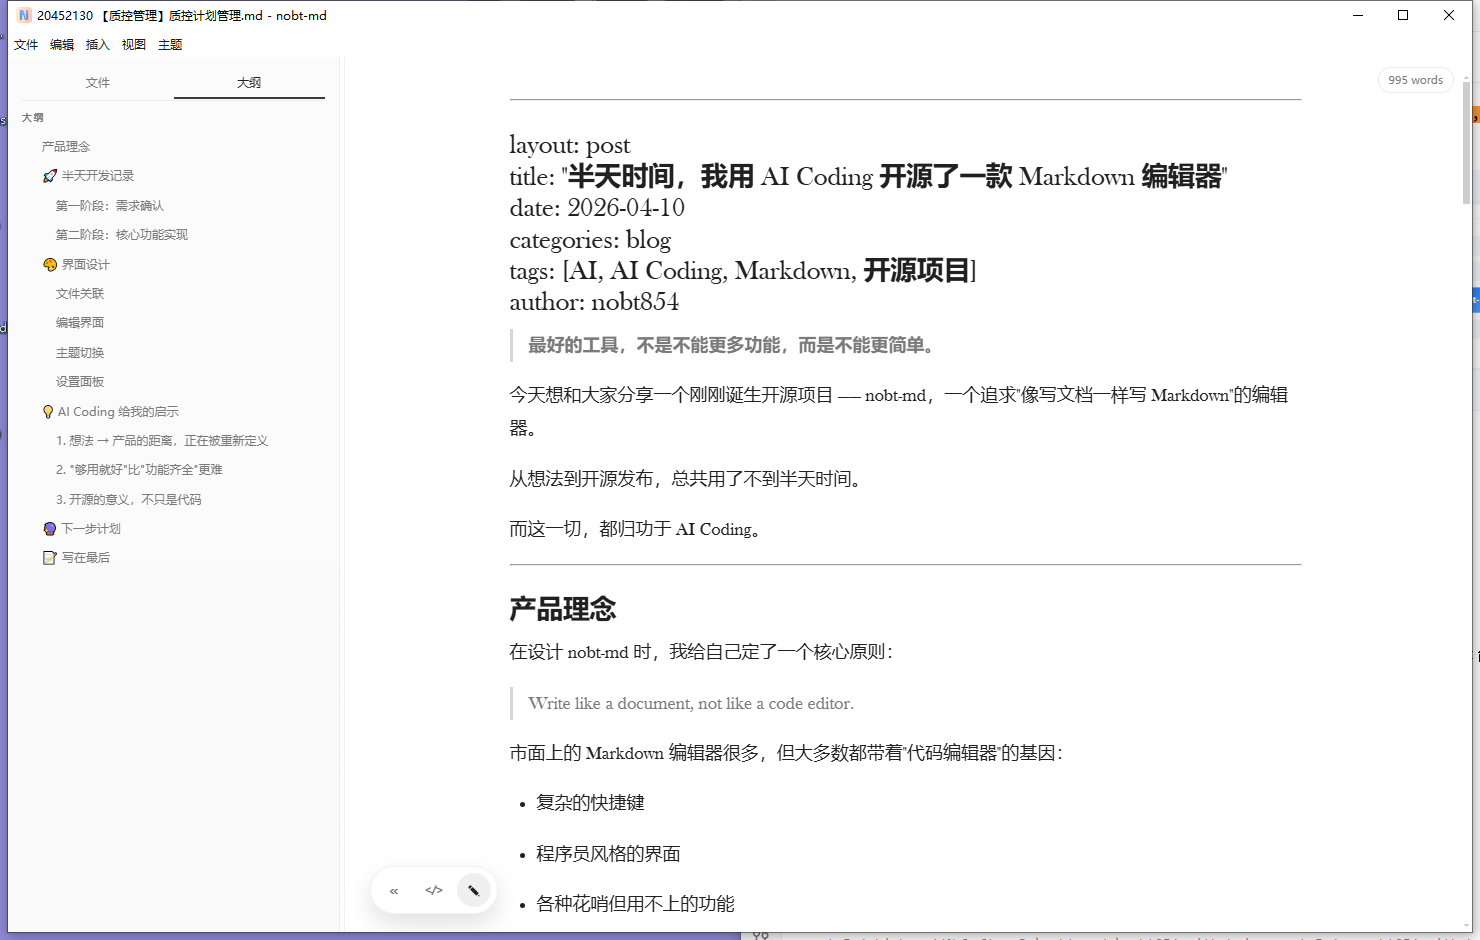Click paragraph 从想法到开源发布，总共用了不到半天时间
Image resolution: width=1480 pixels, height=940 pixels.
click(x=688, y=479)
